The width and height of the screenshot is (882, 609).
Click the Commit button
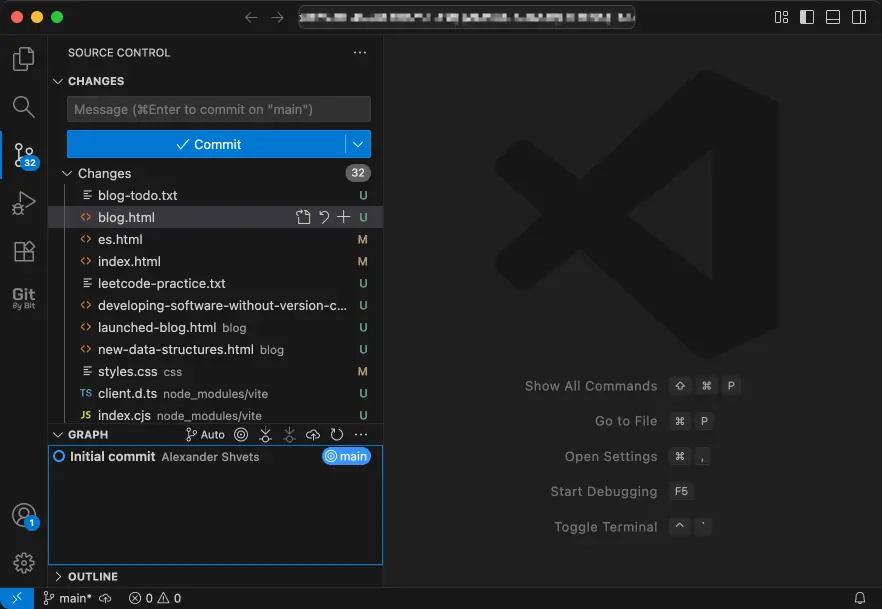pos(208,143)
